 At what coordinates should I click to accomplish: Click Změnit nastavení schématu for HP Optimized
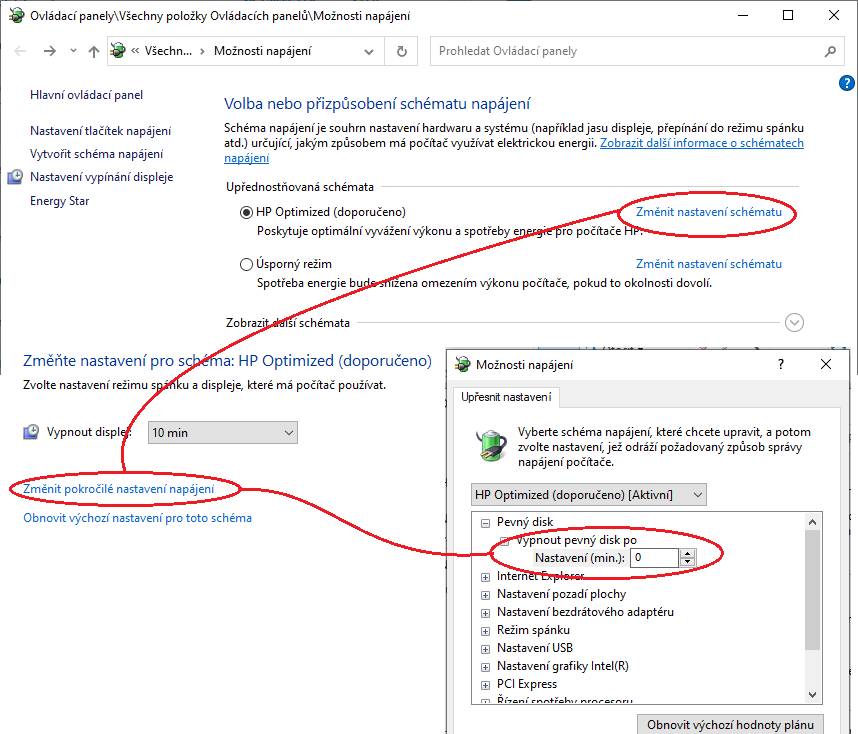pyautogui.click(x=709, y=212)
